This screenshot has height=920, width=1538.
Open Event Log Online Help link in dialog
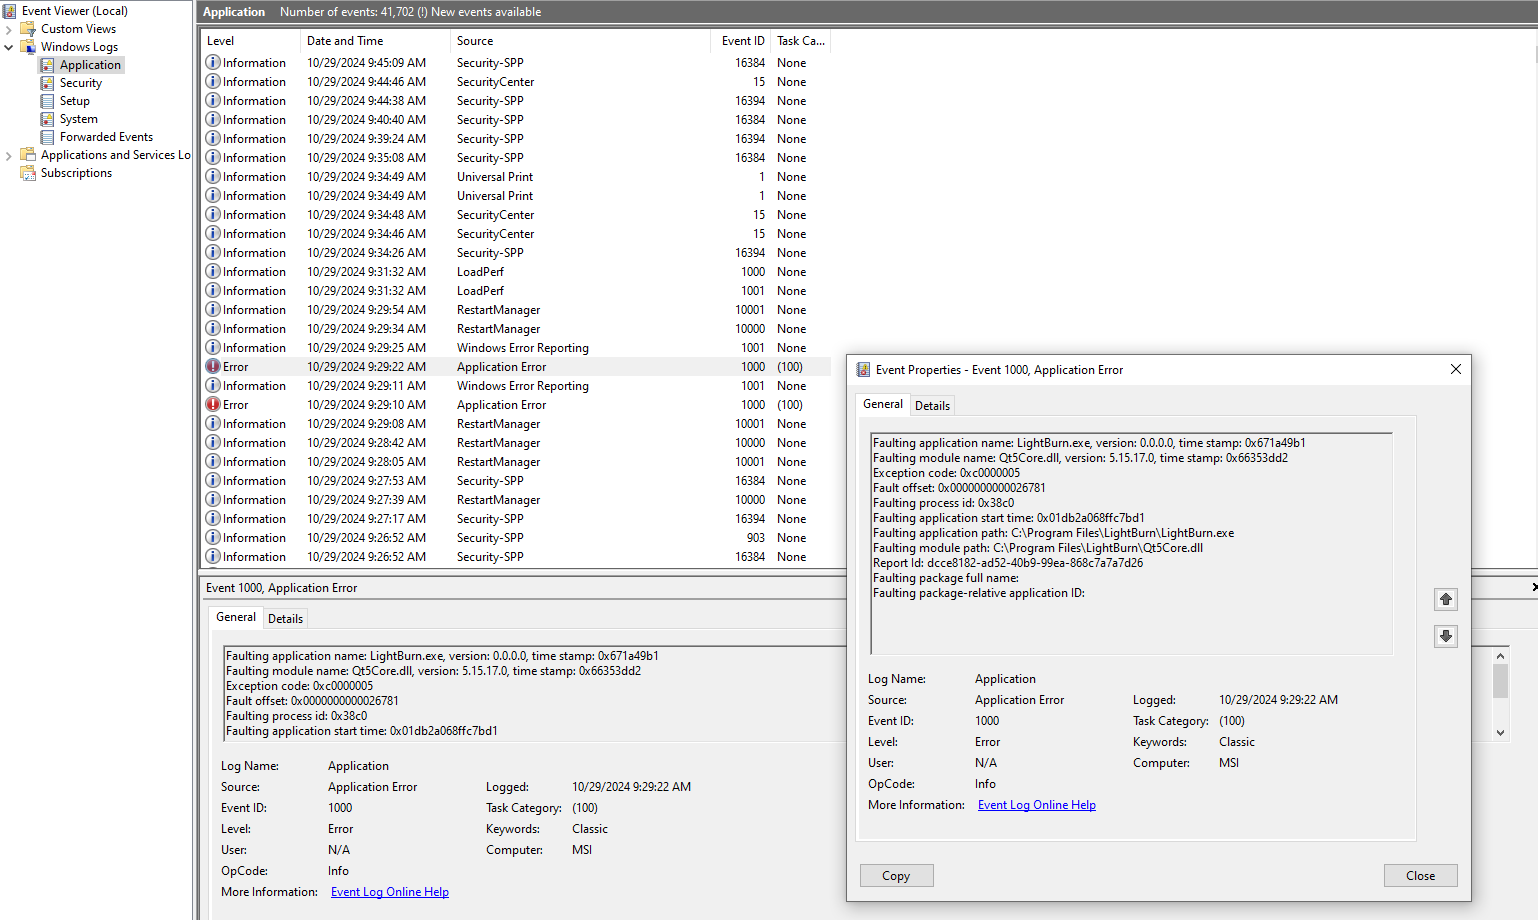click(1036, 805)
